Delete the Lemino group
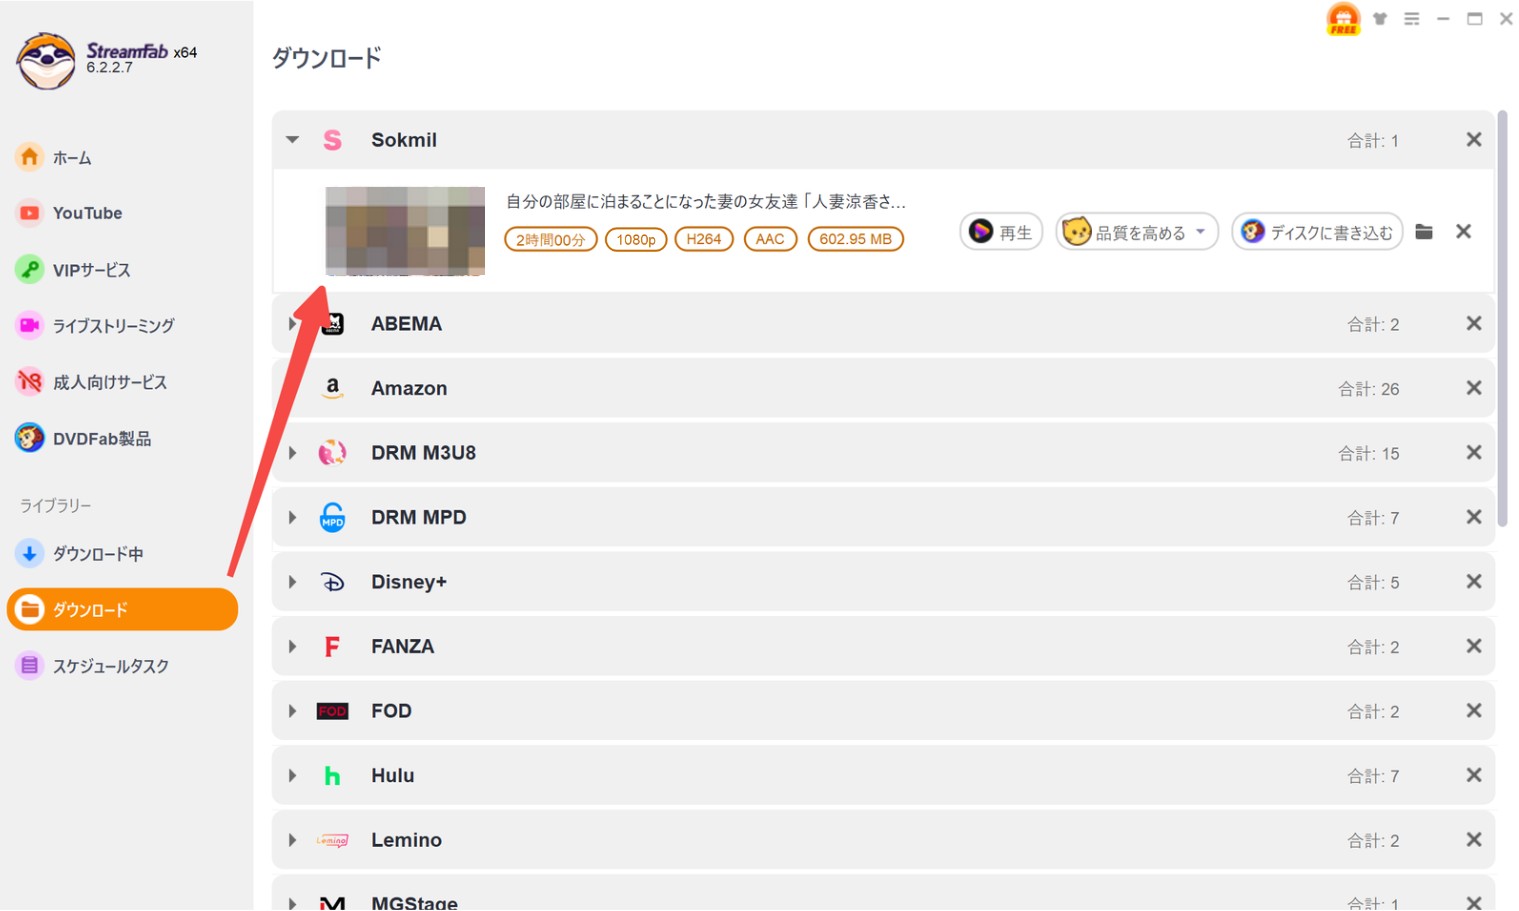This screenshot has height=911, width=1519. (x=1473, y=840)
